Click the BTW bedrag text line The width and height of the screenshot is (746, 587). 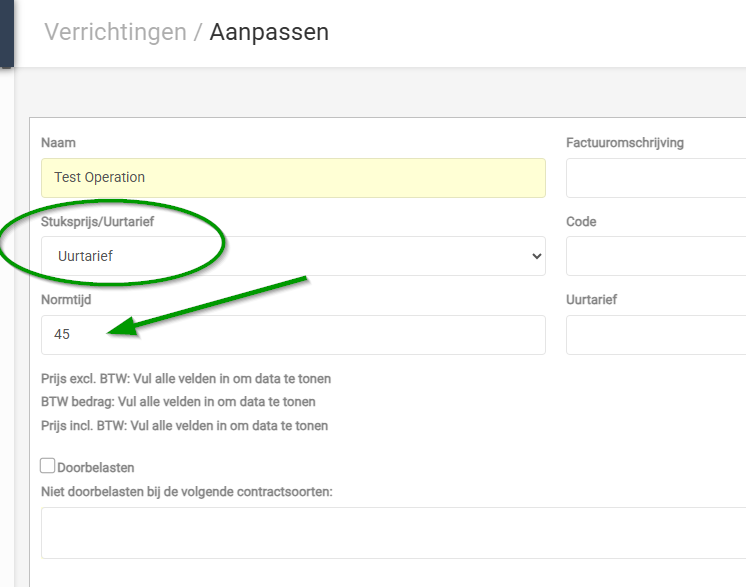click(x=178, y=402)
